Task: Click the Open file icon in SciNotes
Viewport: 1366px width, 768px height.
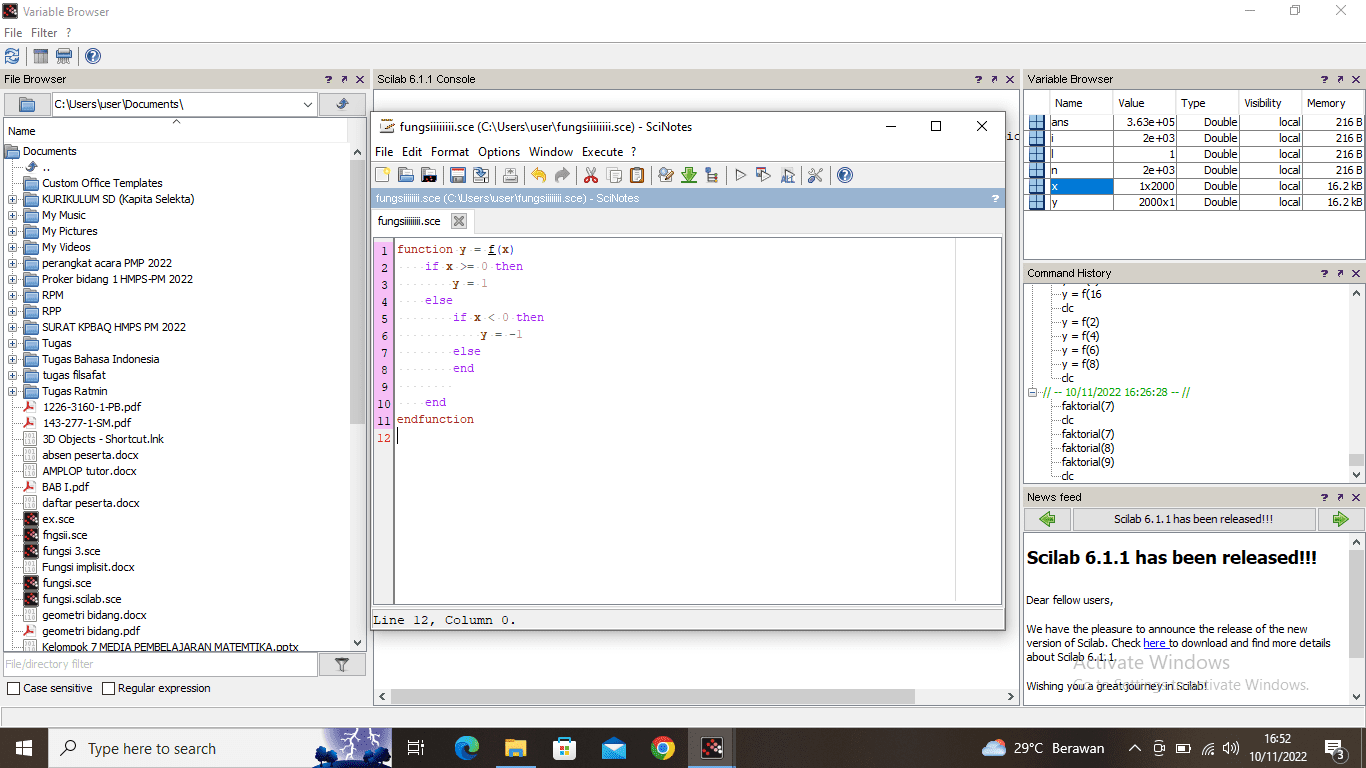Action: pos(406,175)
